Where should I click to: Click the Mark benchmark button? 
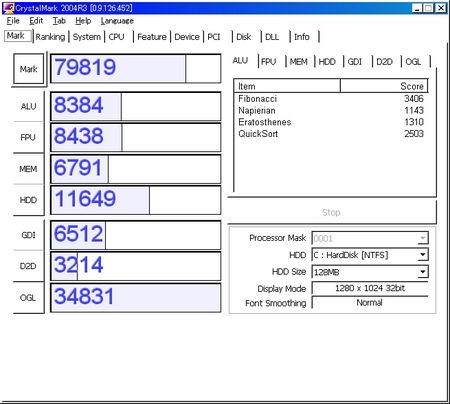(x=29, y=69)
